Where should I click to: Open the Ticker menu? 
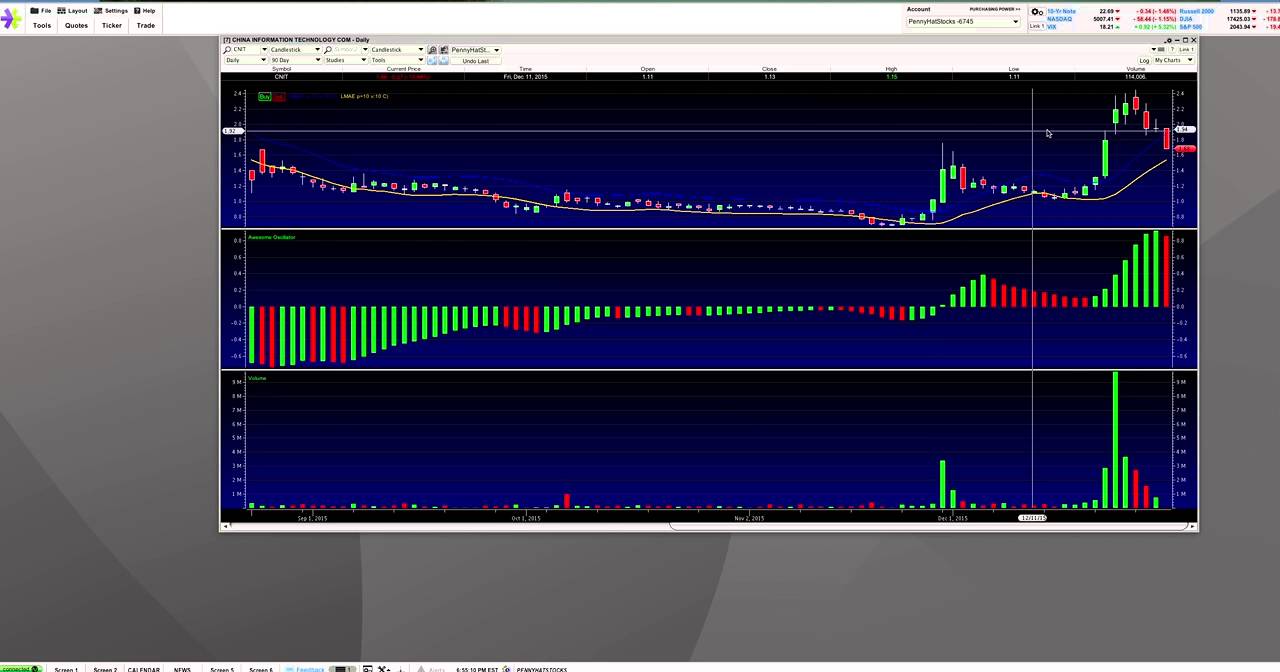(x=112, y=25)
